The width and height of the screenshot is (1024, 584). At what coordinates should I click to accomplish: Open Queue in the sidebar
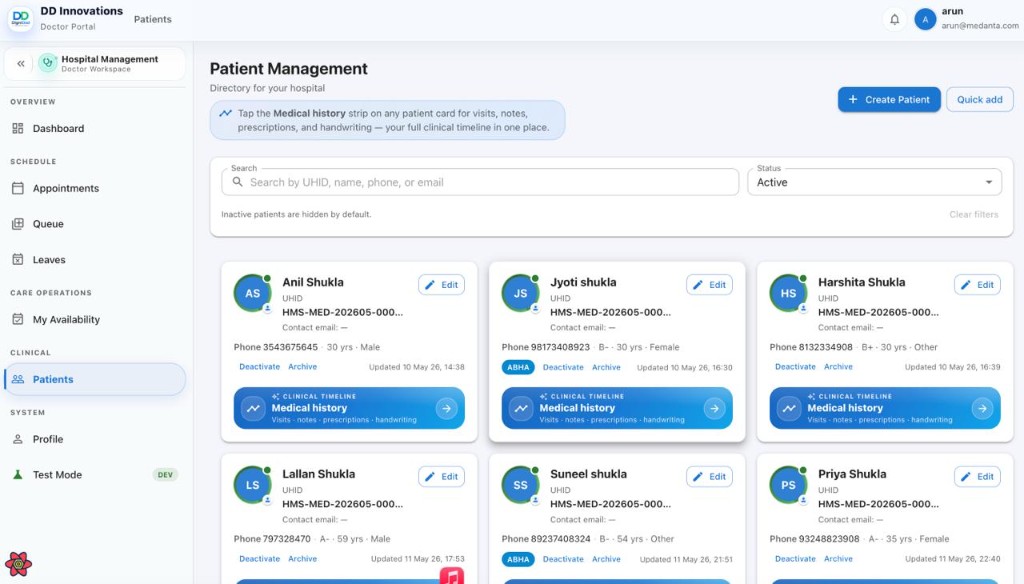95,223
